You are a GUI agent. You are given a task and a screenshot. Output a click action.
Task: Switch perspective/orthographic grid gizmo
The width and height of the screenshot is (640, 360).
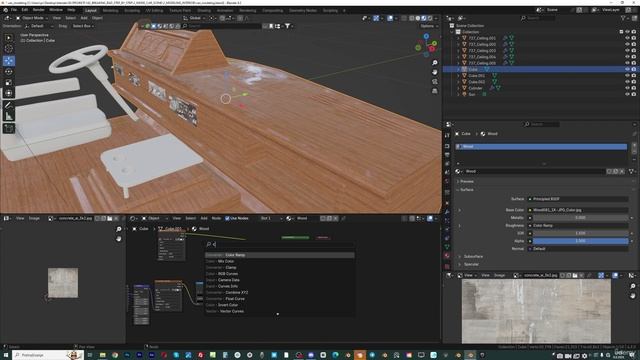(435, 91)
